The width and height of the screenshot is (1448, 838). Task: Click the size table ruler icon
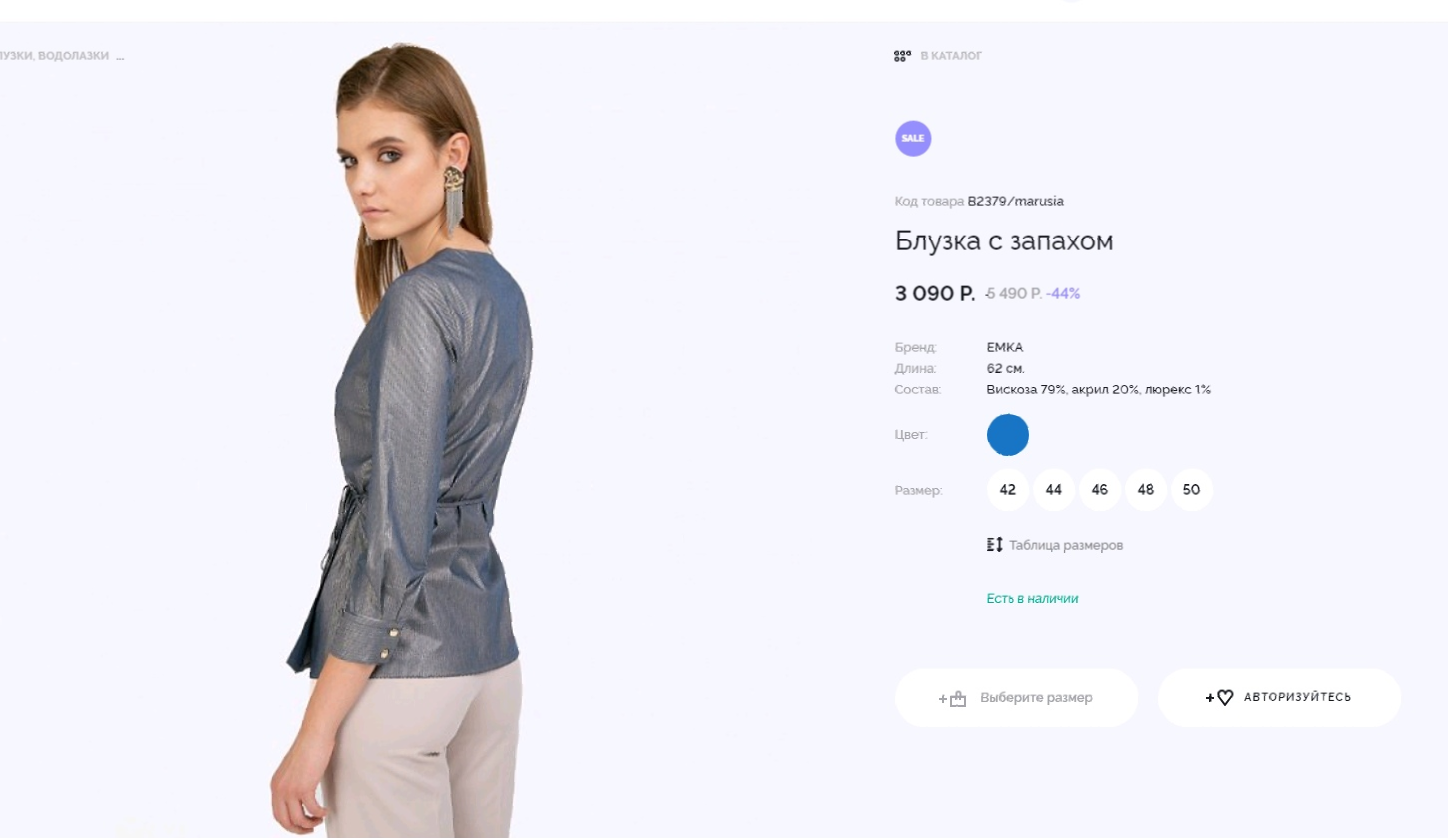click(x=994, y=545)
